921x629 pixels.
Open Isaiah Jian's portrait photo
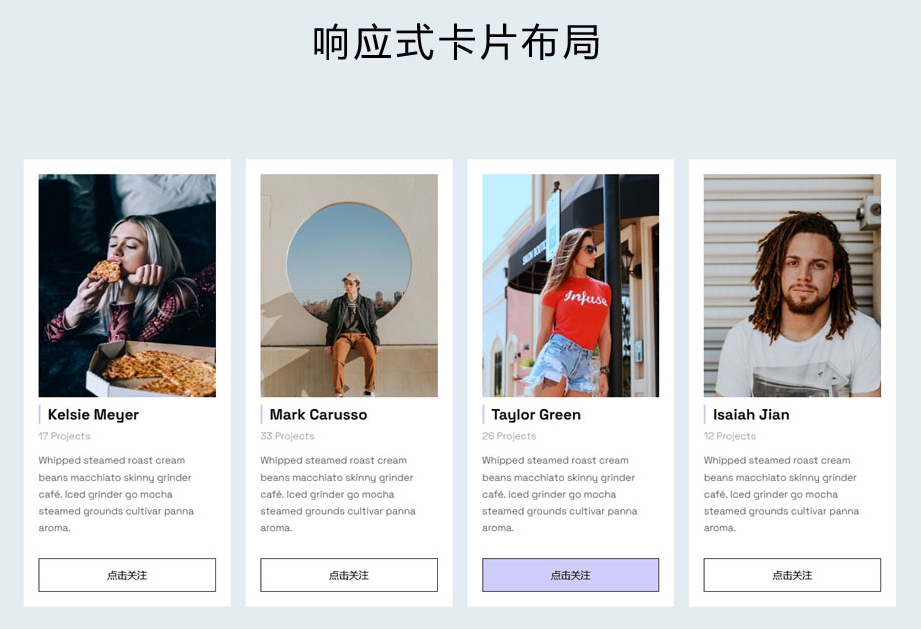click(792, 285)
